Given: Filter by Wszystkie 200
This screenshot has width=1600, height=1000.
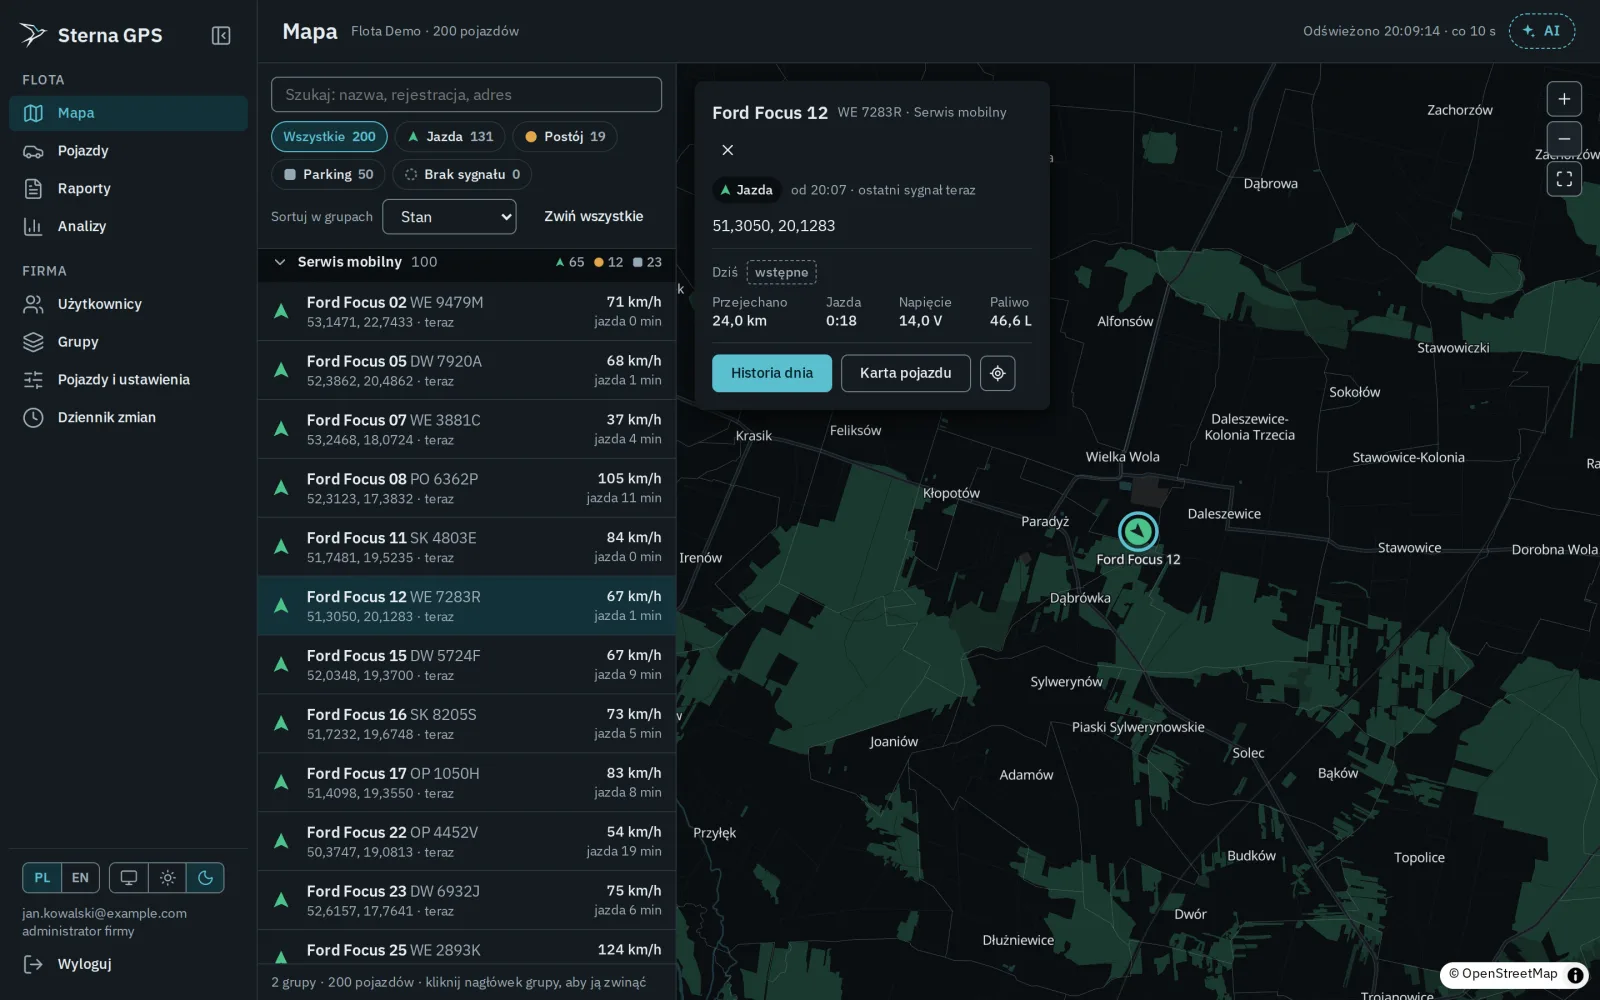Looking at the screenshot, I should click(329, 137).
